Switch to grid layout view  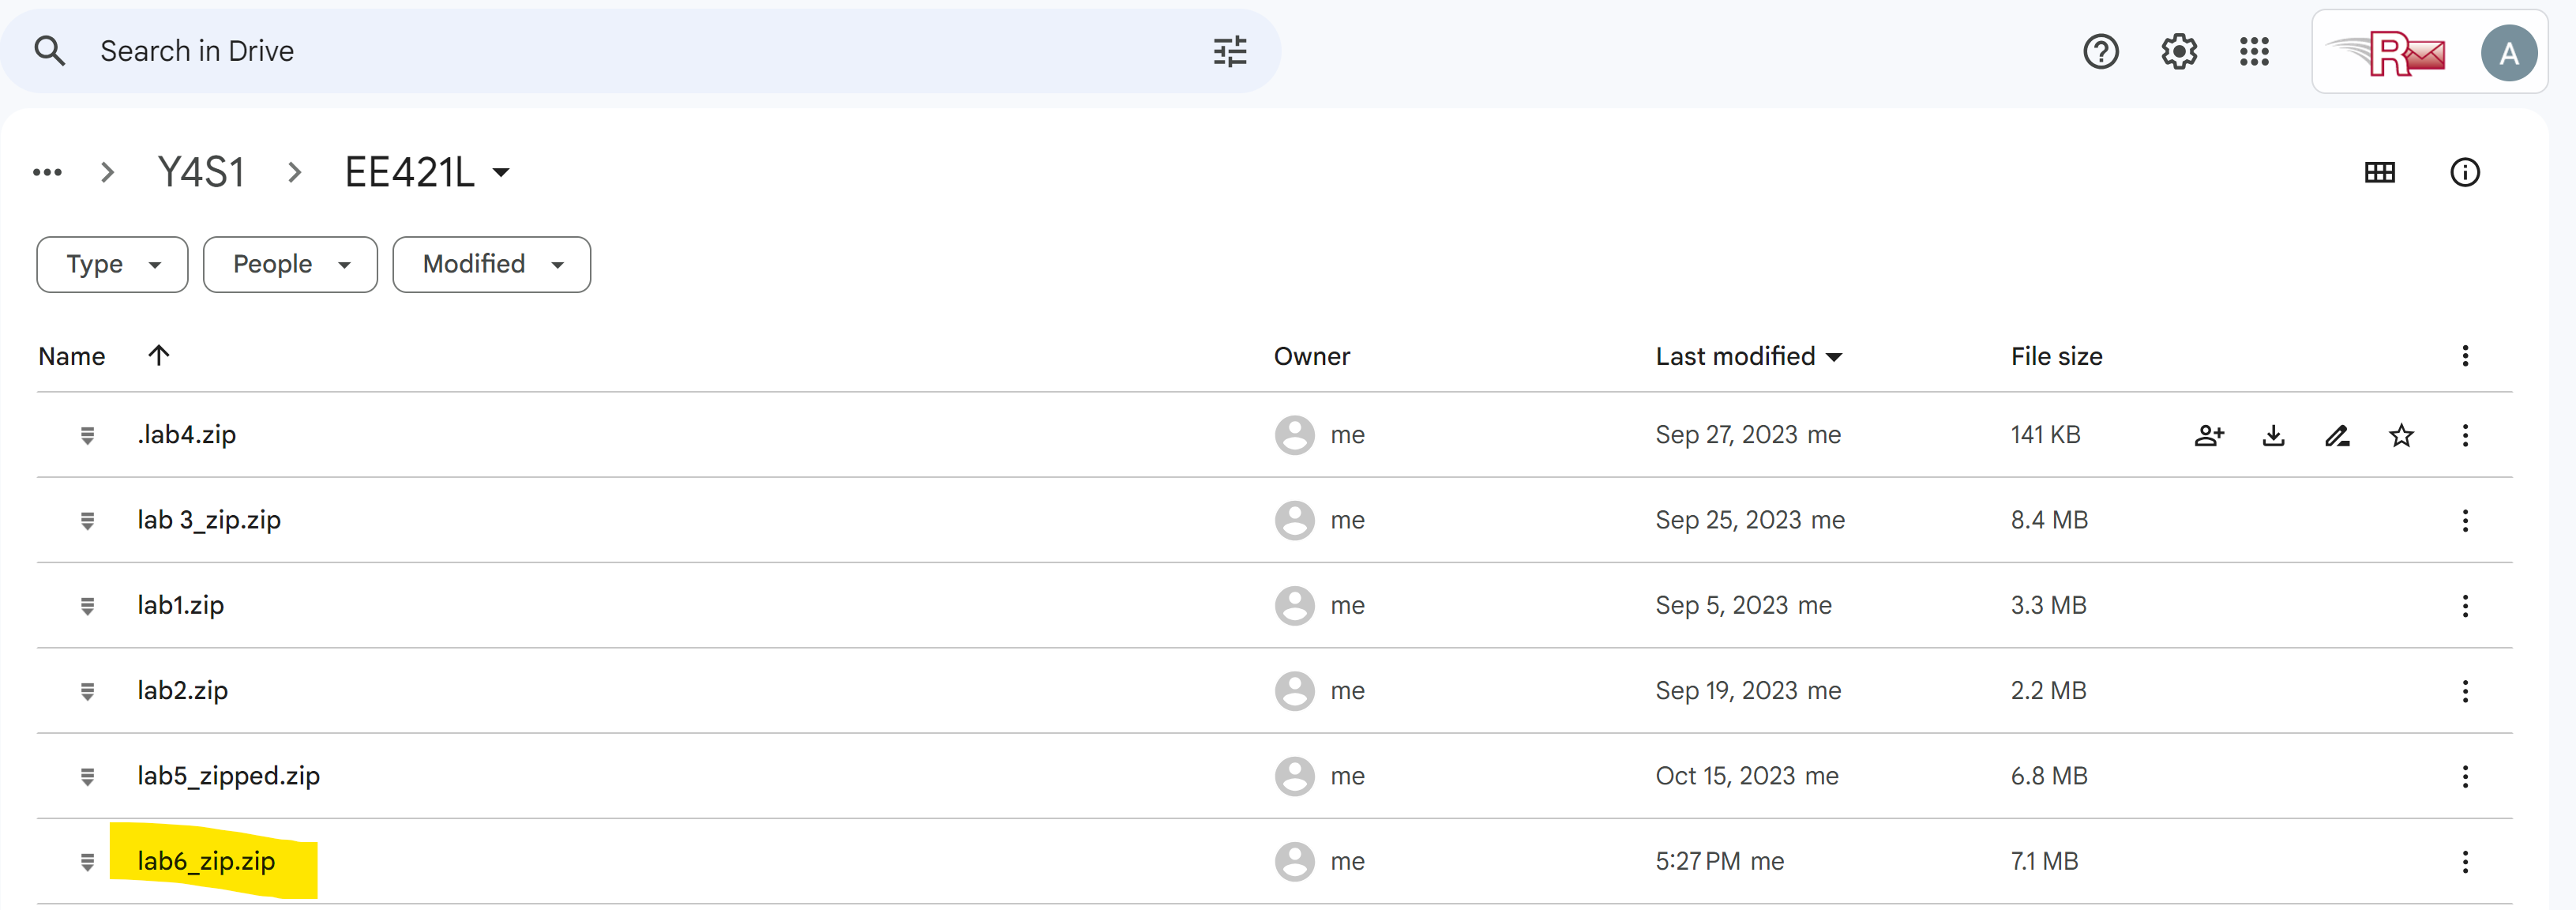click(2379, 172)
